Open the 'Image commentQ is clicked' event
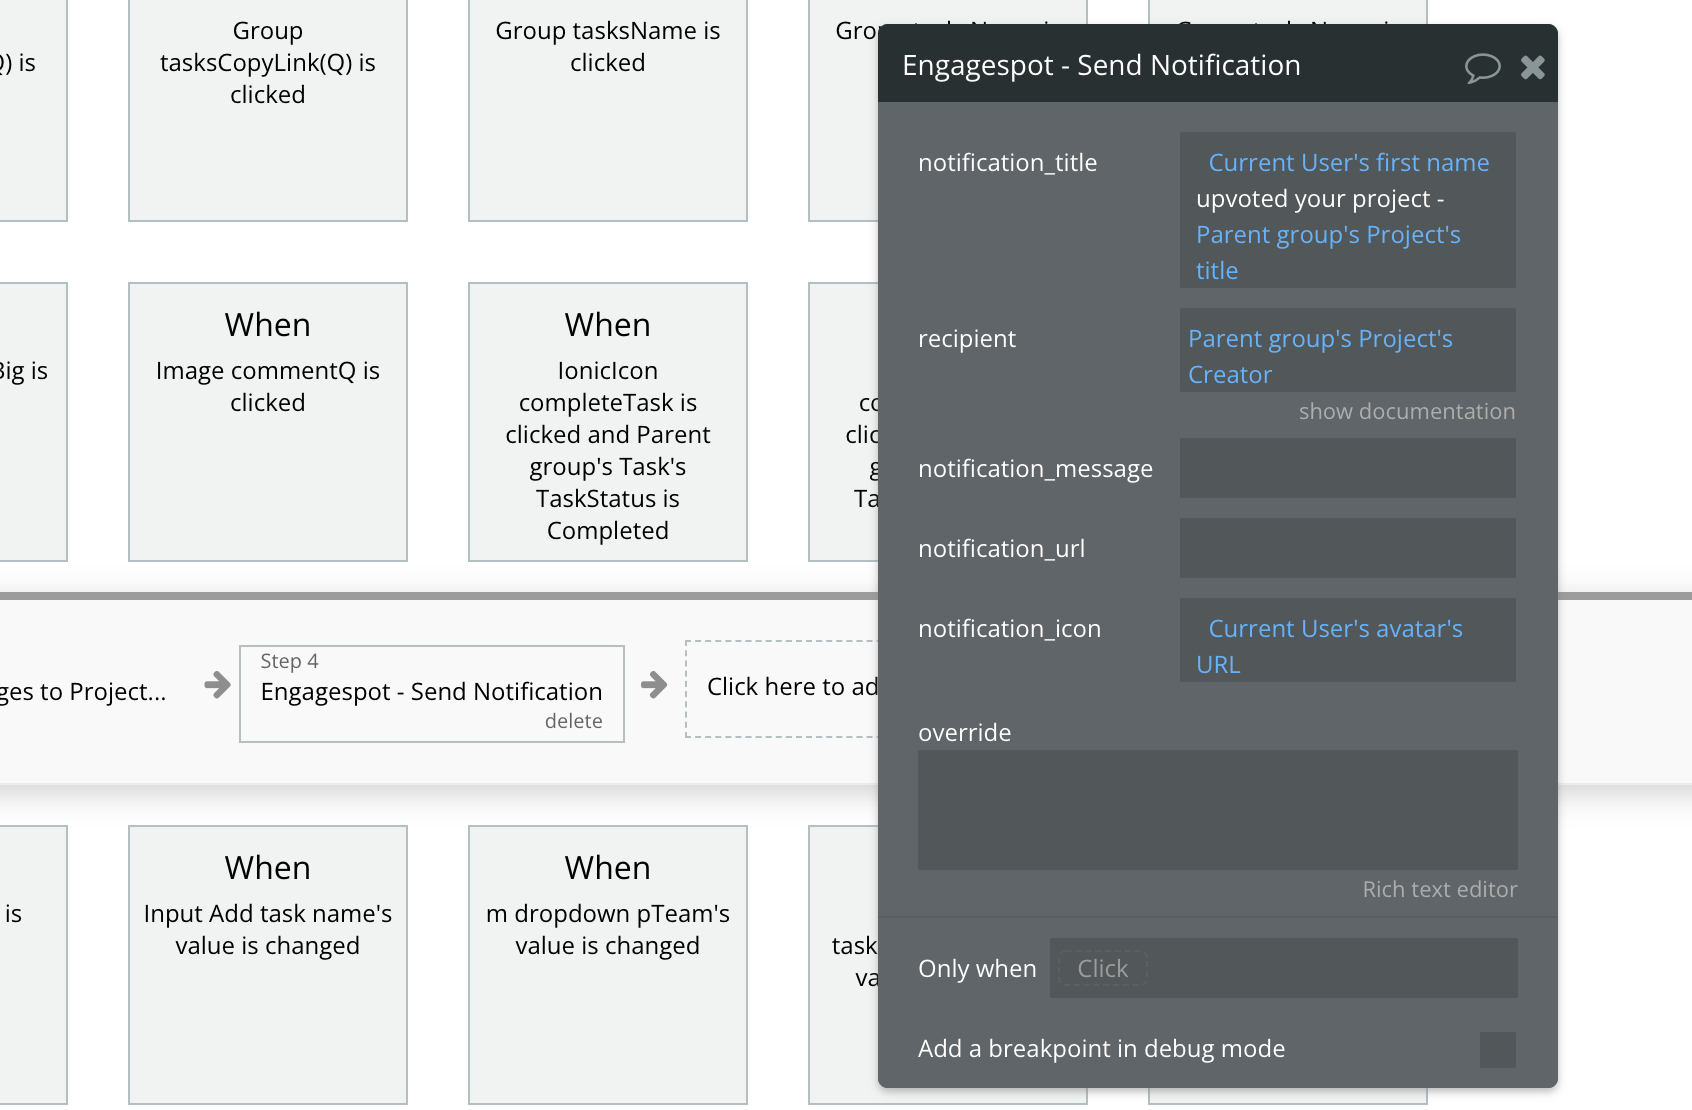 pyautogui.click(x=268, y=422)
